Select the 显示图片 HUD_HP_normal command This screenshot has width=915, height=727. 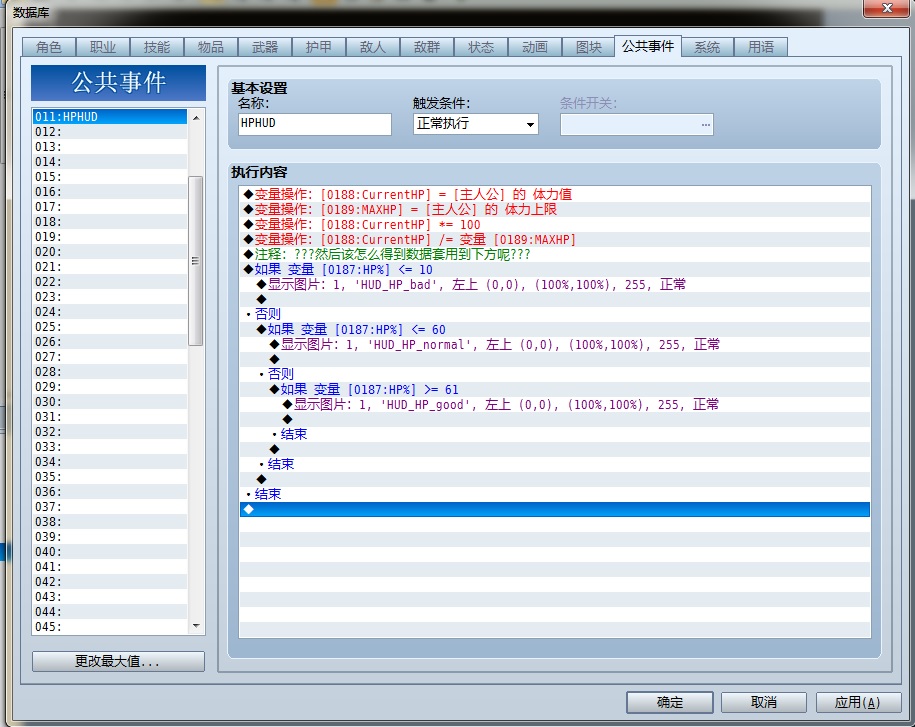click(555, 345)
